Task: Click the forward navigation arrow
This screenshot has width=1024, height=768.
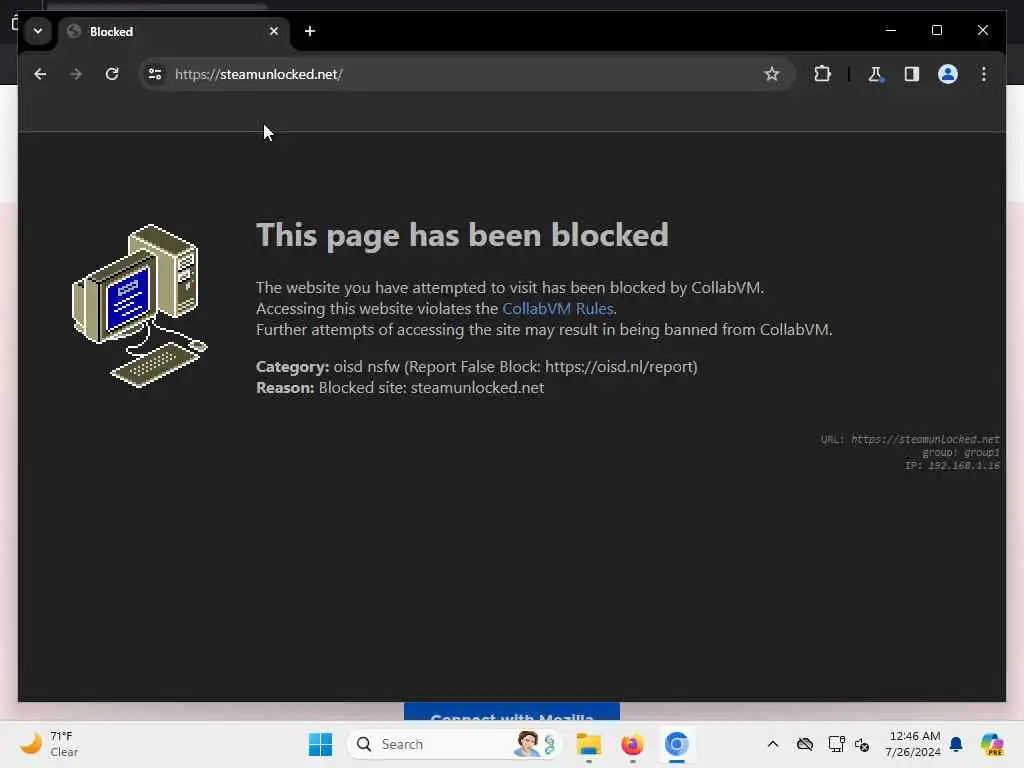Action: (76, 74)
